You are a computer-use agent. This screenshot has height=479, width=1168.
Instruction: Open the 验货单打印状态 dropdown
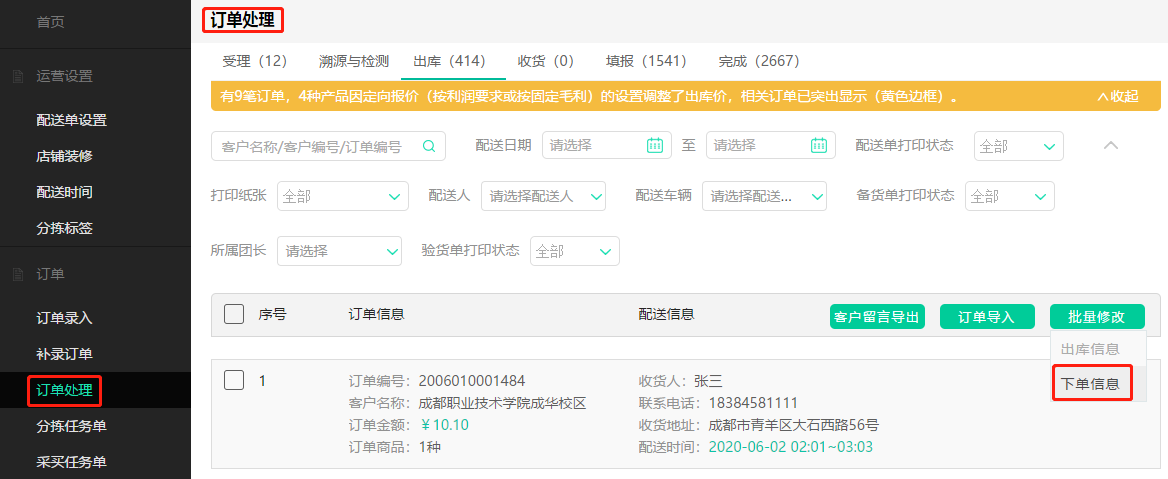pyautogui.click(x=574, y=251)
